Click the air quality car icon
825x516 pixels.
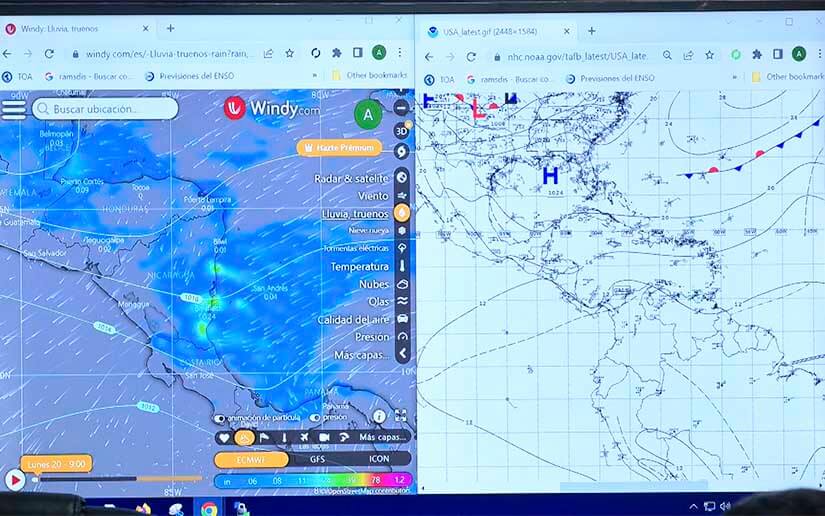click(x=402, y=319)
